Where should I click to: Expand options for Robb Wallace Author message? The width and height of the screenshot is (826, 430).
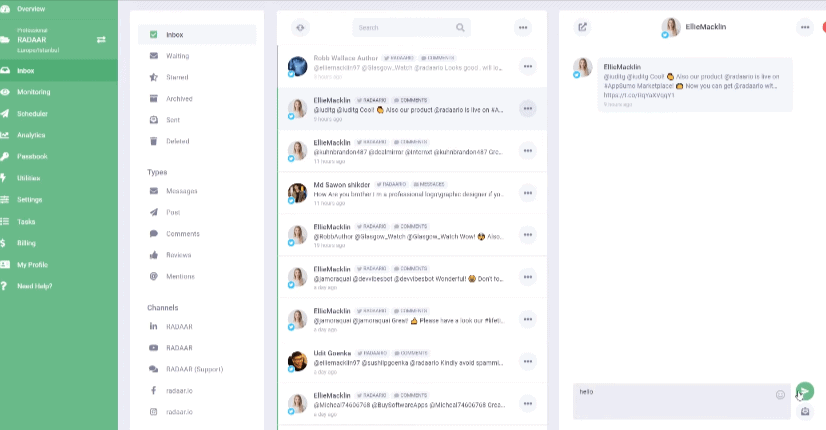[527, 66]
